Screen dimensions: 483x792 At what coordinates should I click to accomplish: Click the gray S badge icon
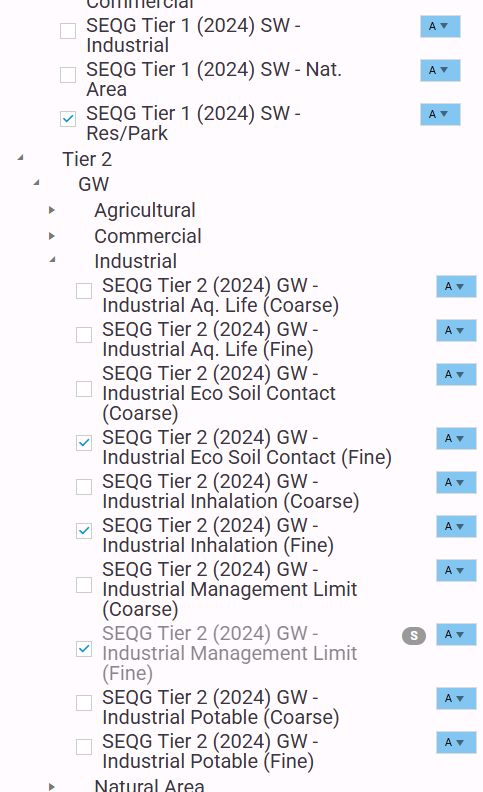tap(414, 635)
